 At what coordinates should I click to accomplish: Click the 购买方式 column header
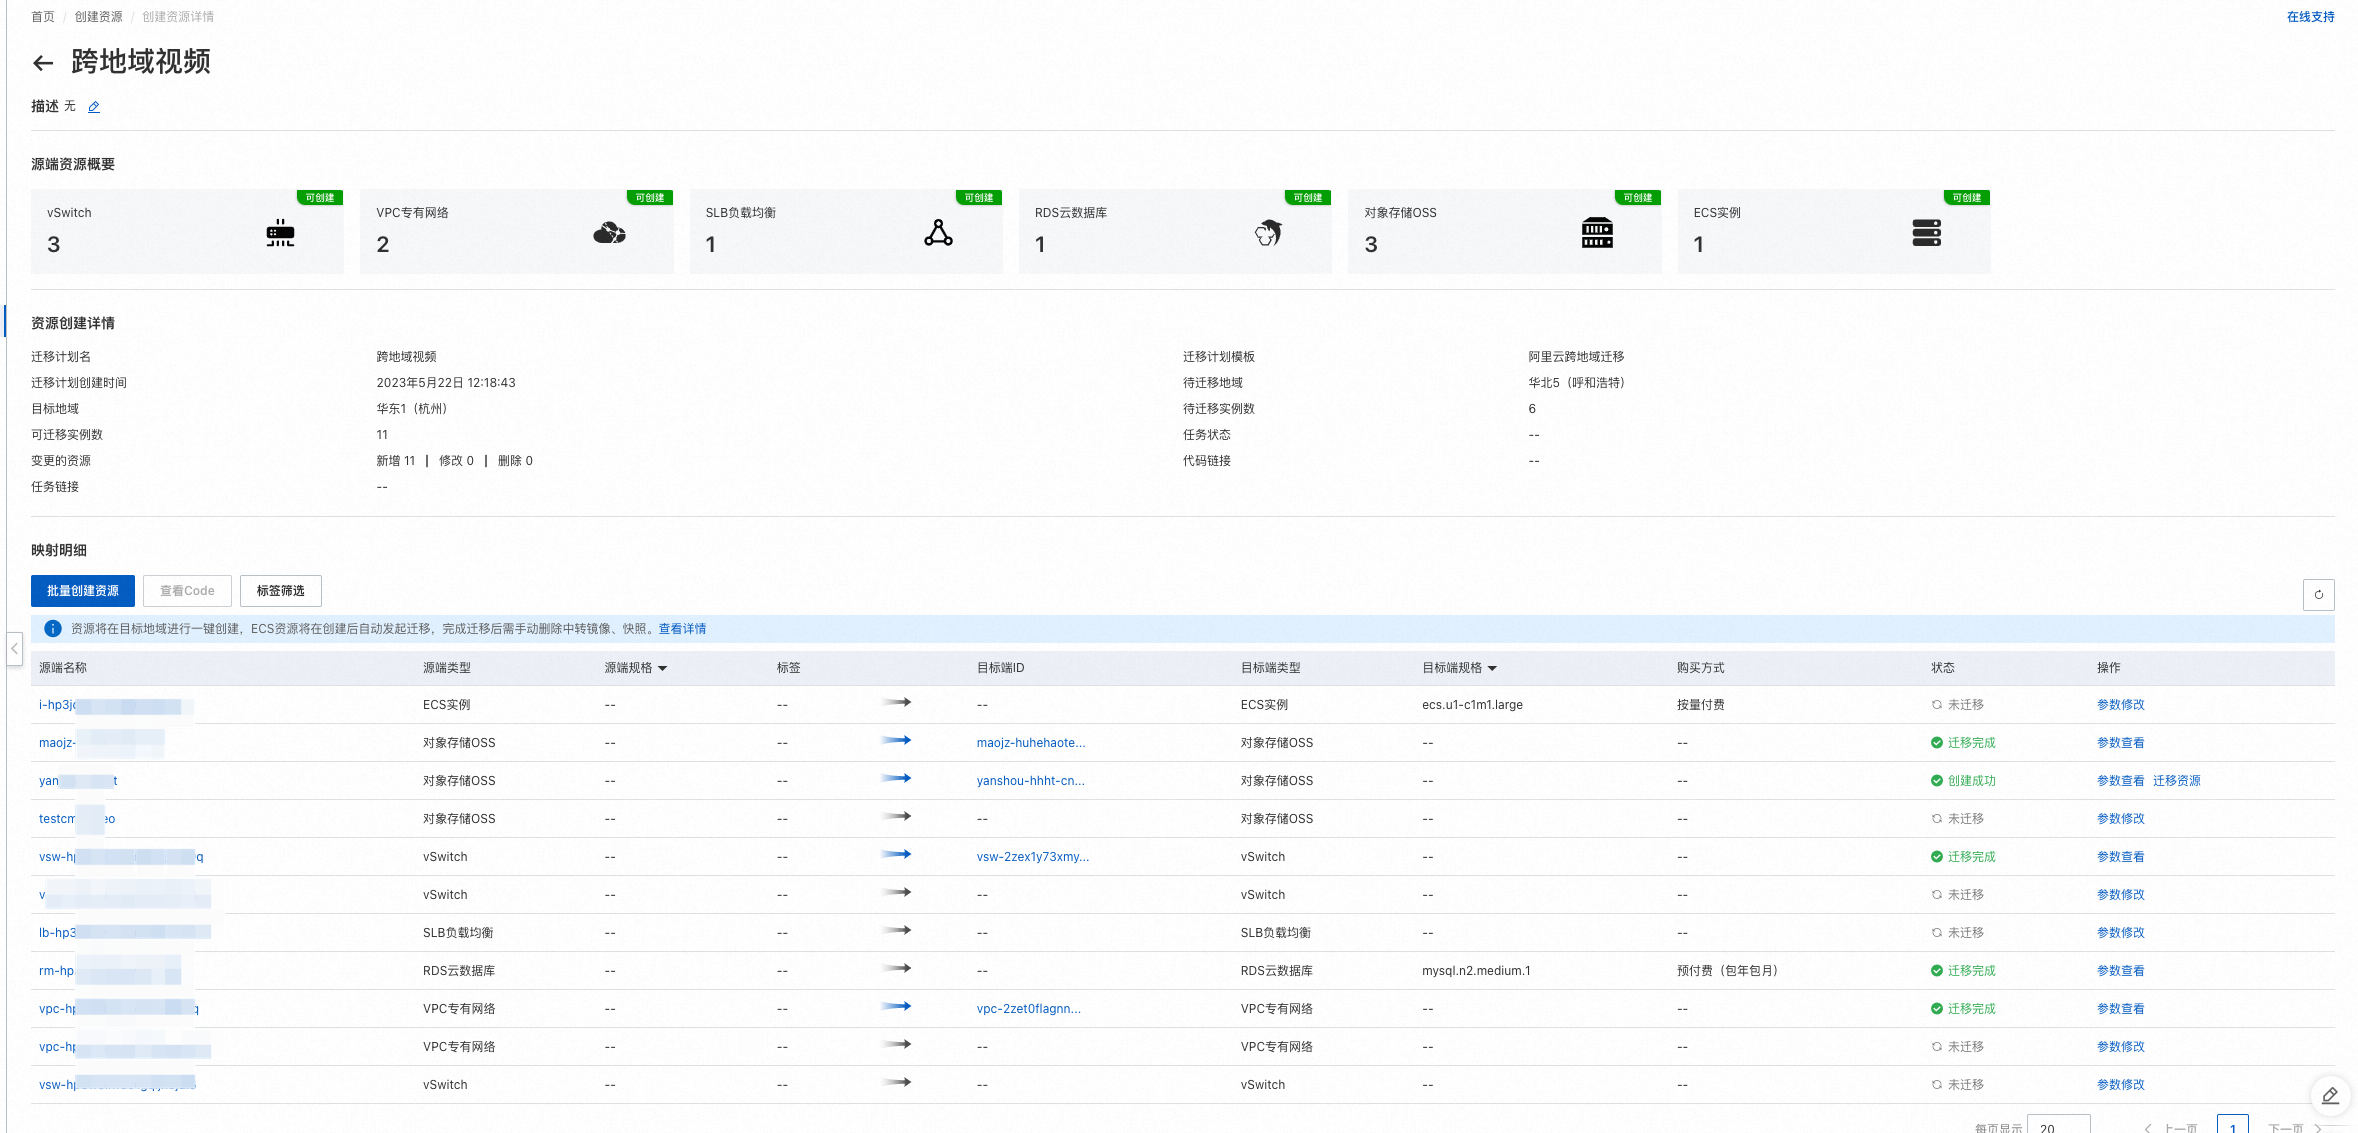tap(1700, 668)
